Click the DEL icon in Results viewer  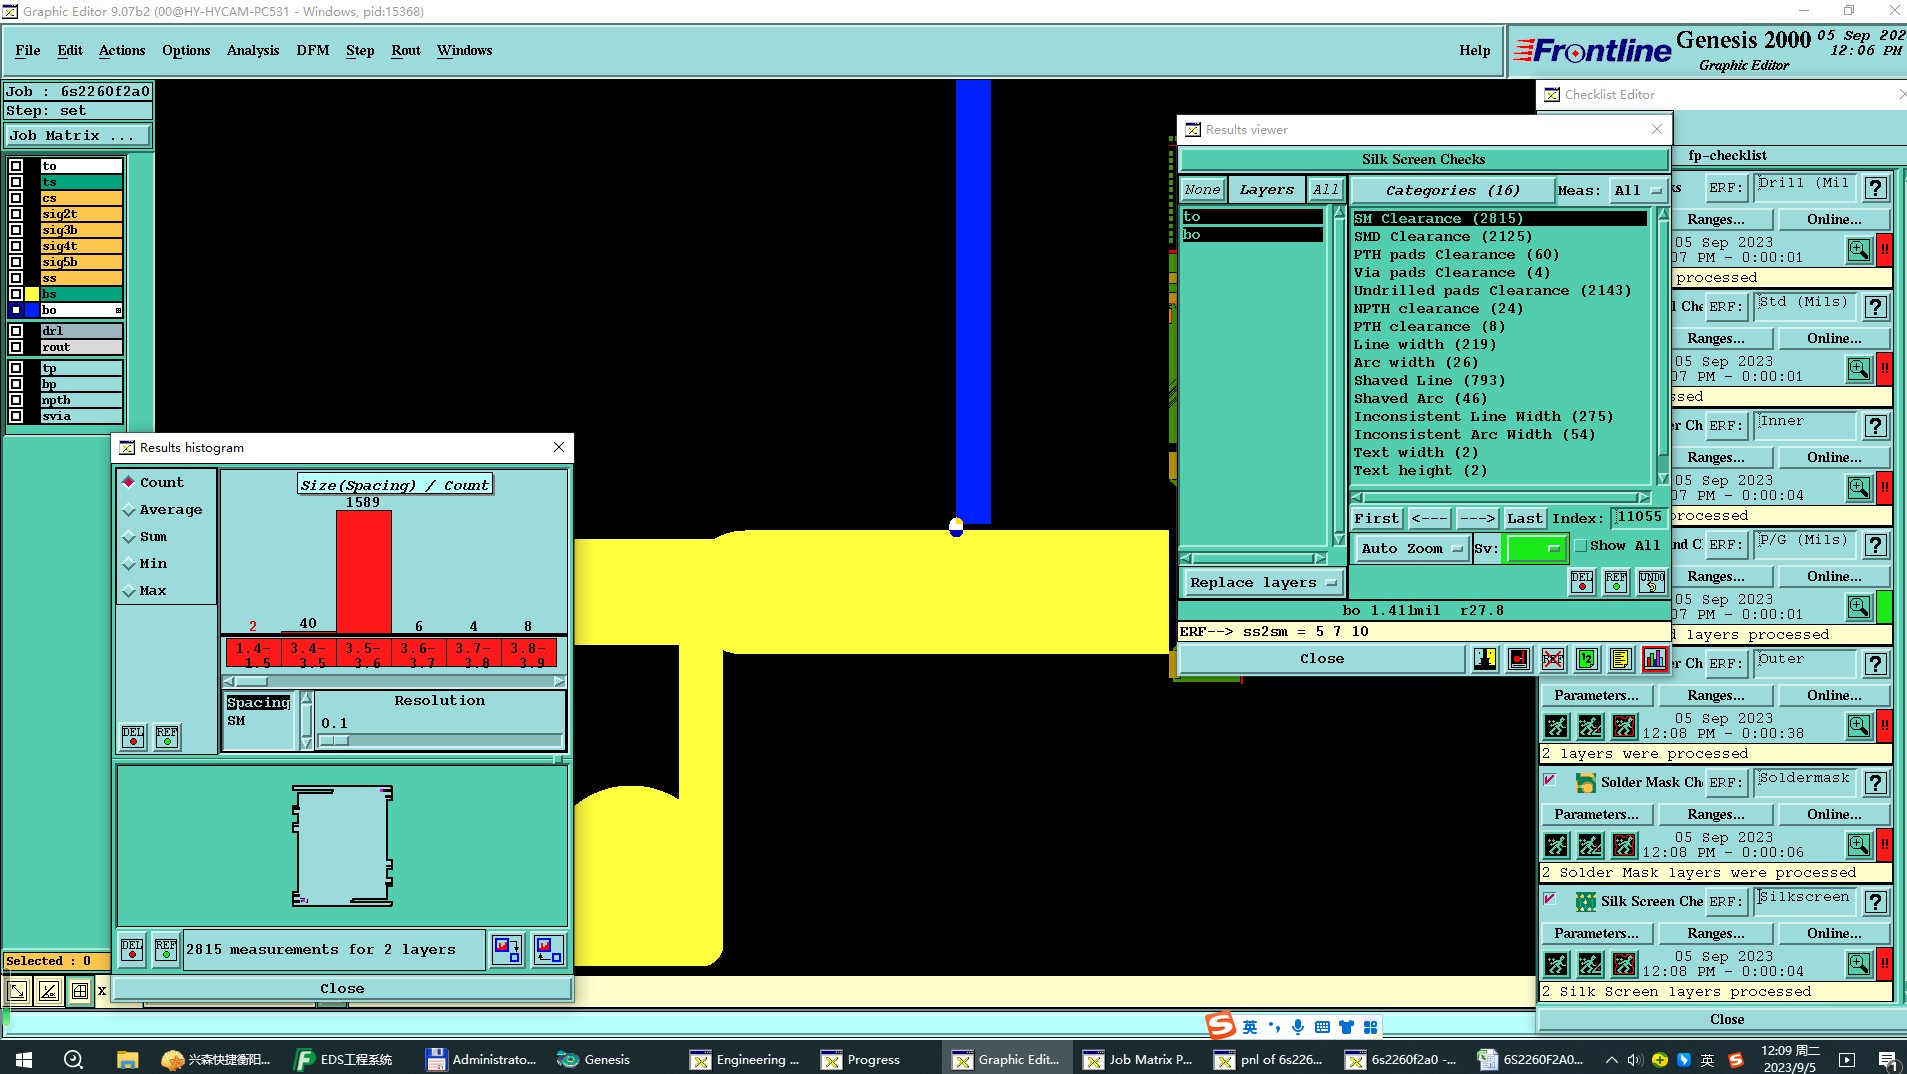1582,582
